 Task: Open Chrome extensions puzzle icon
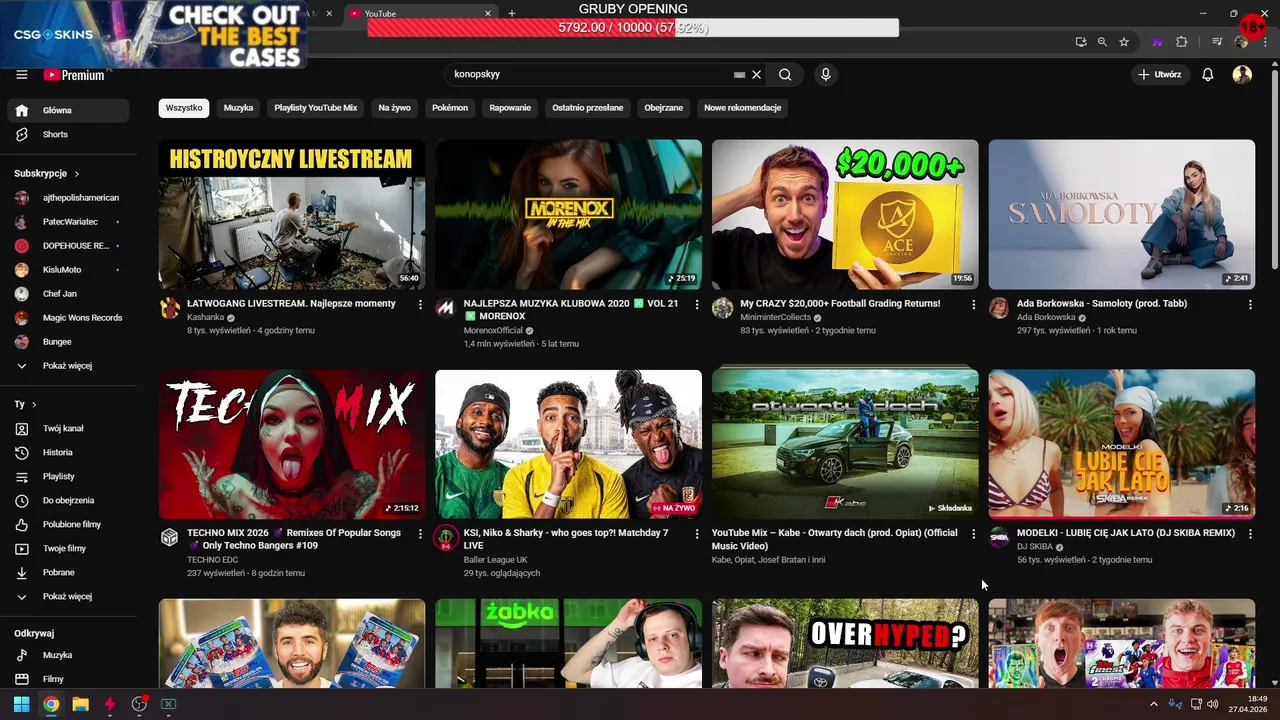[1182, 42]
